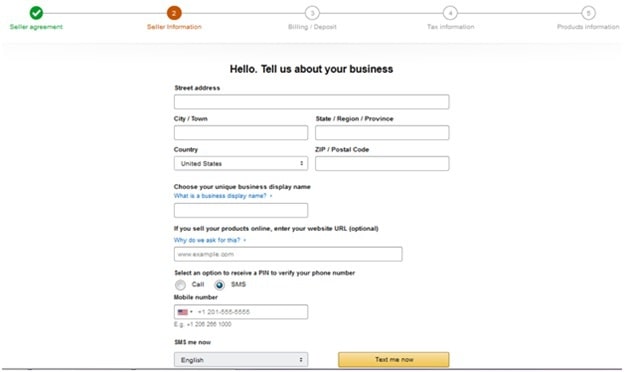Expand the phone country code arrow
The width and height of the screenshot is (624, 372).
pos(191,312)
